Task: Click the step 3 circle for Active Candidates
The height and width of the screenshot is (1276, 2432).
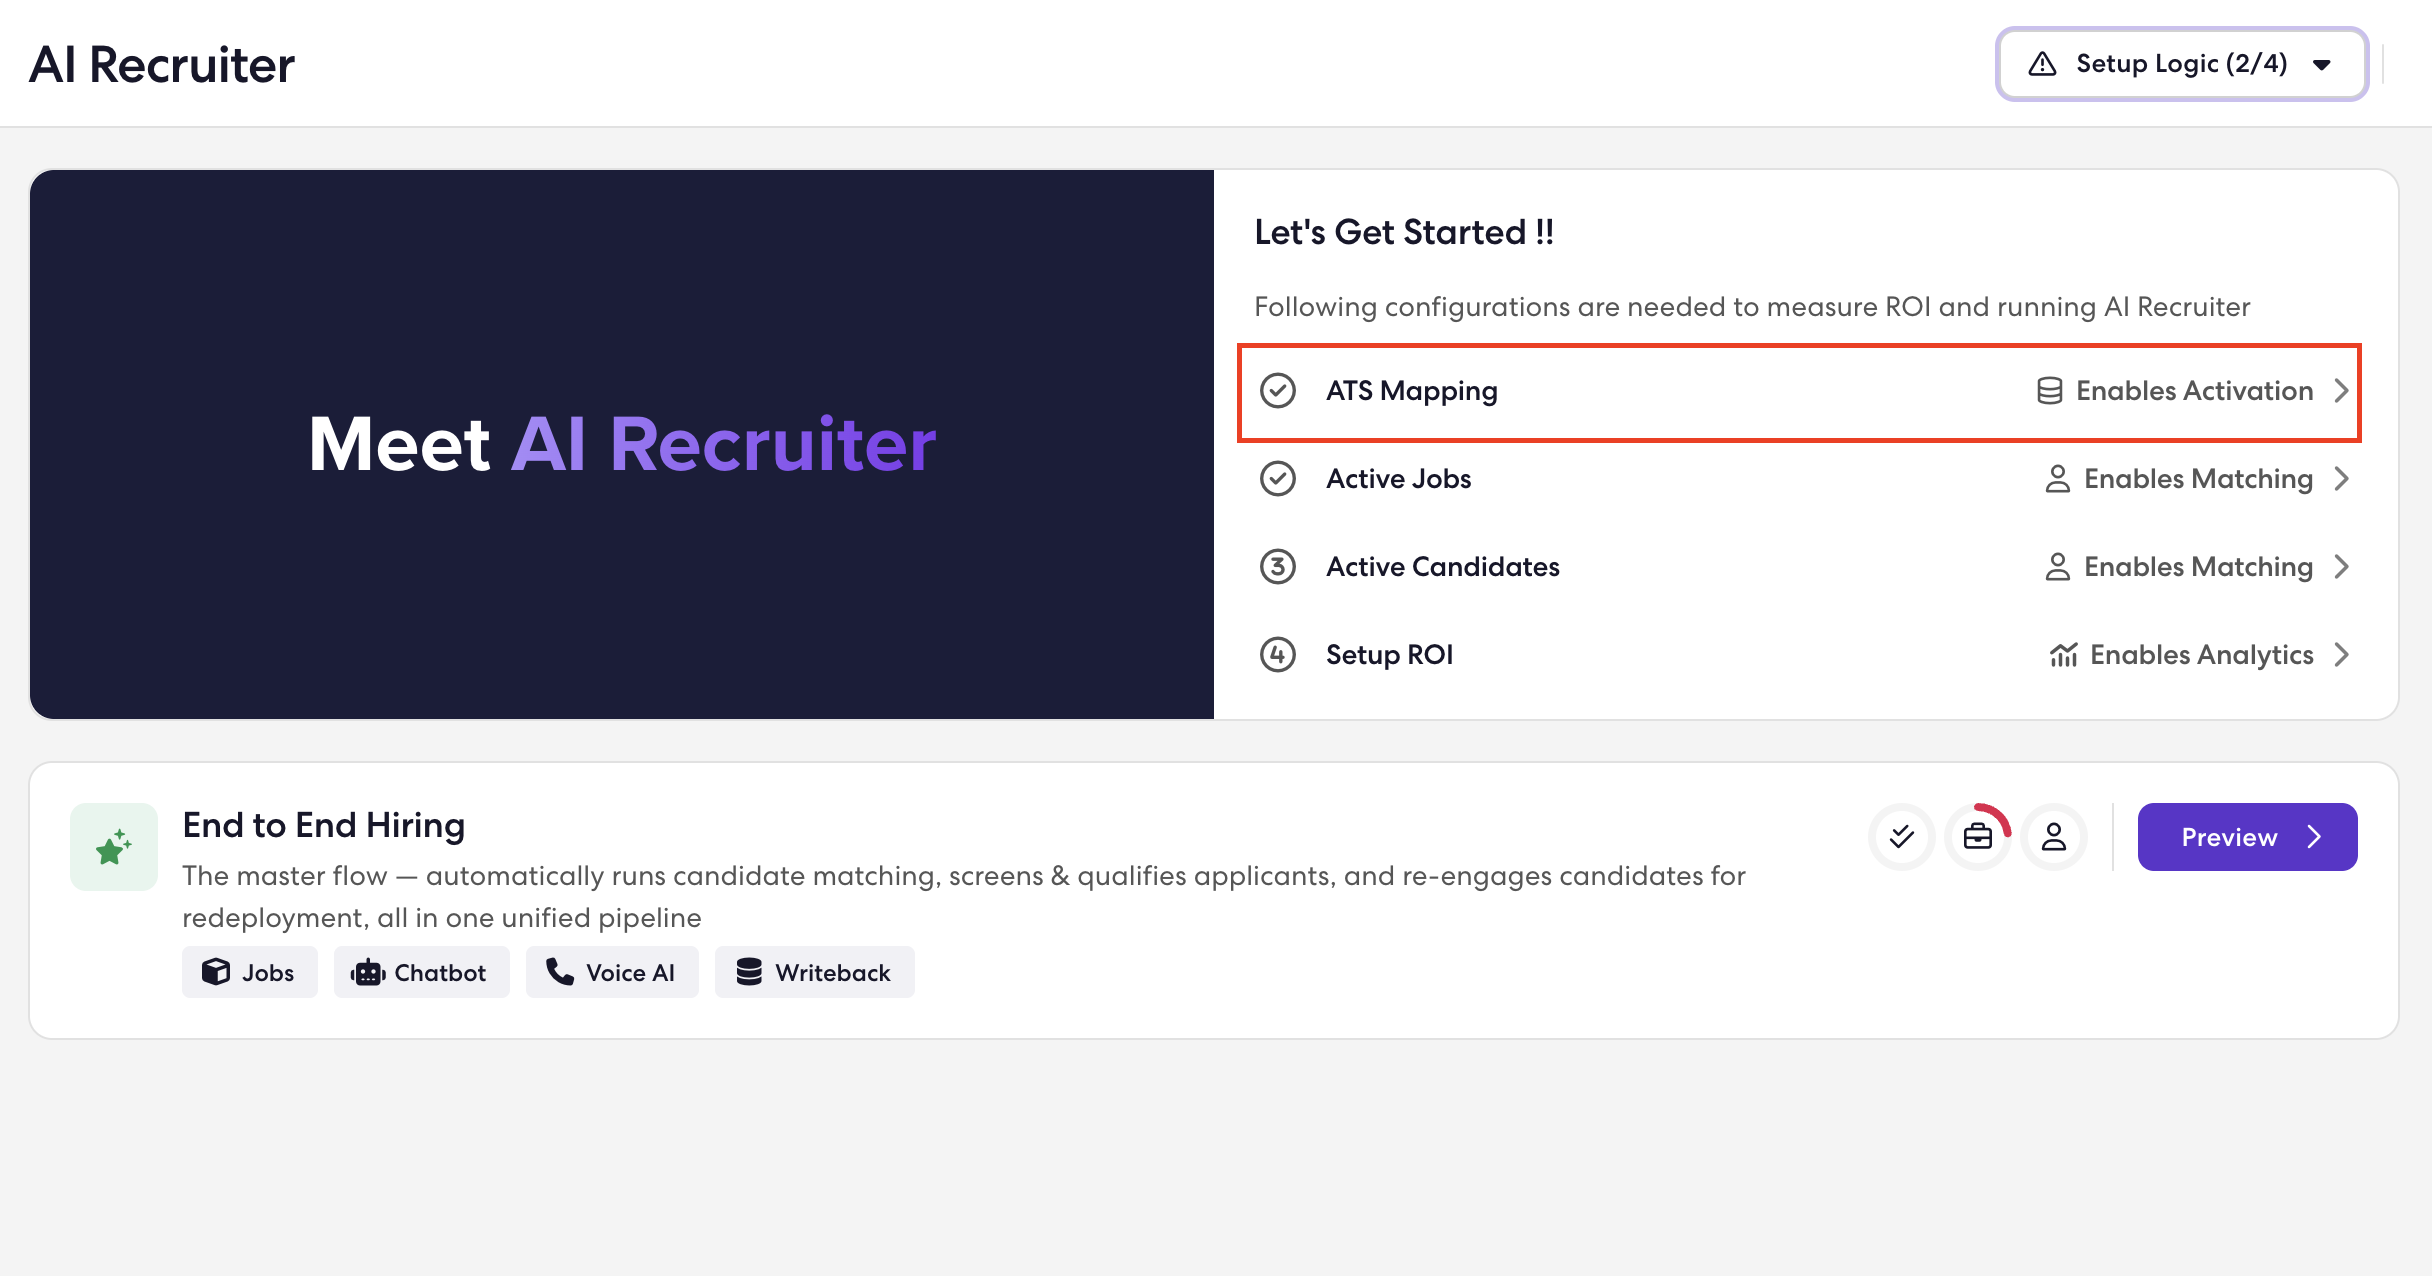Action: 1278,567
